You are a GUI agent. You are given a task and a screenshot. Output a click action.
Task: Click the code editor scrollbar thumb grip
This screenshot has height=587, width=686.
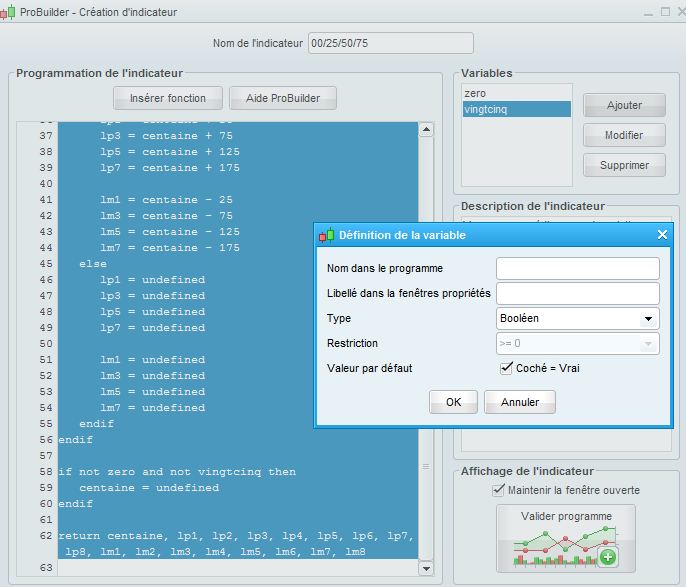point(426,467)
